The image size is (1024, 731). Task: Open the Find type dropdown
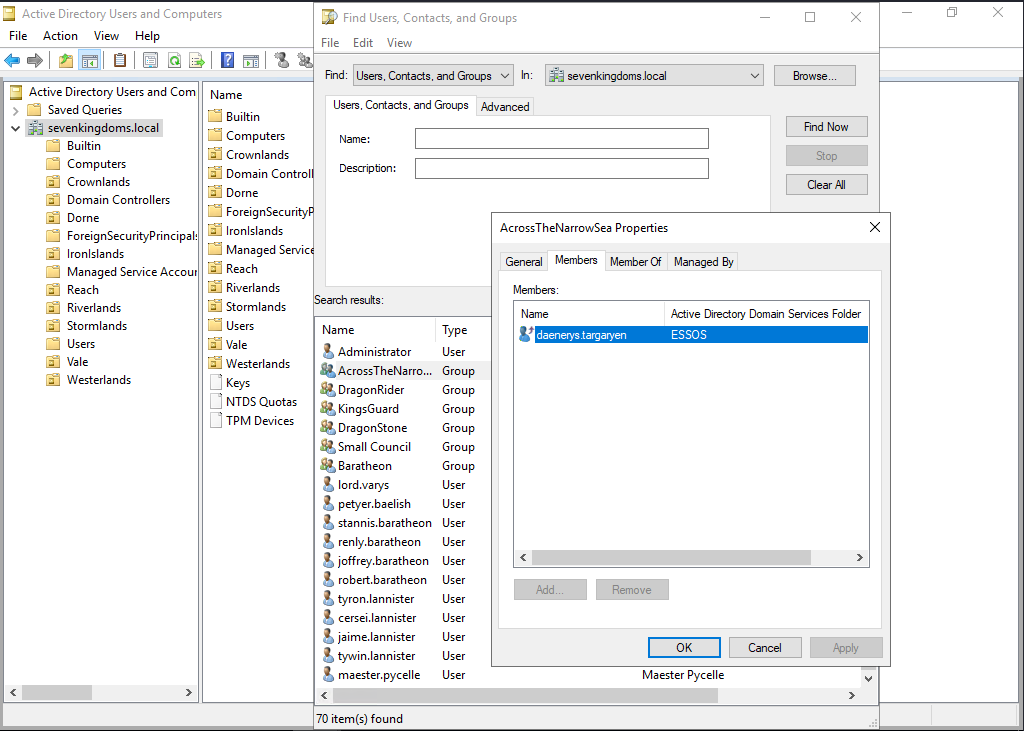click(x=433, y=76)
